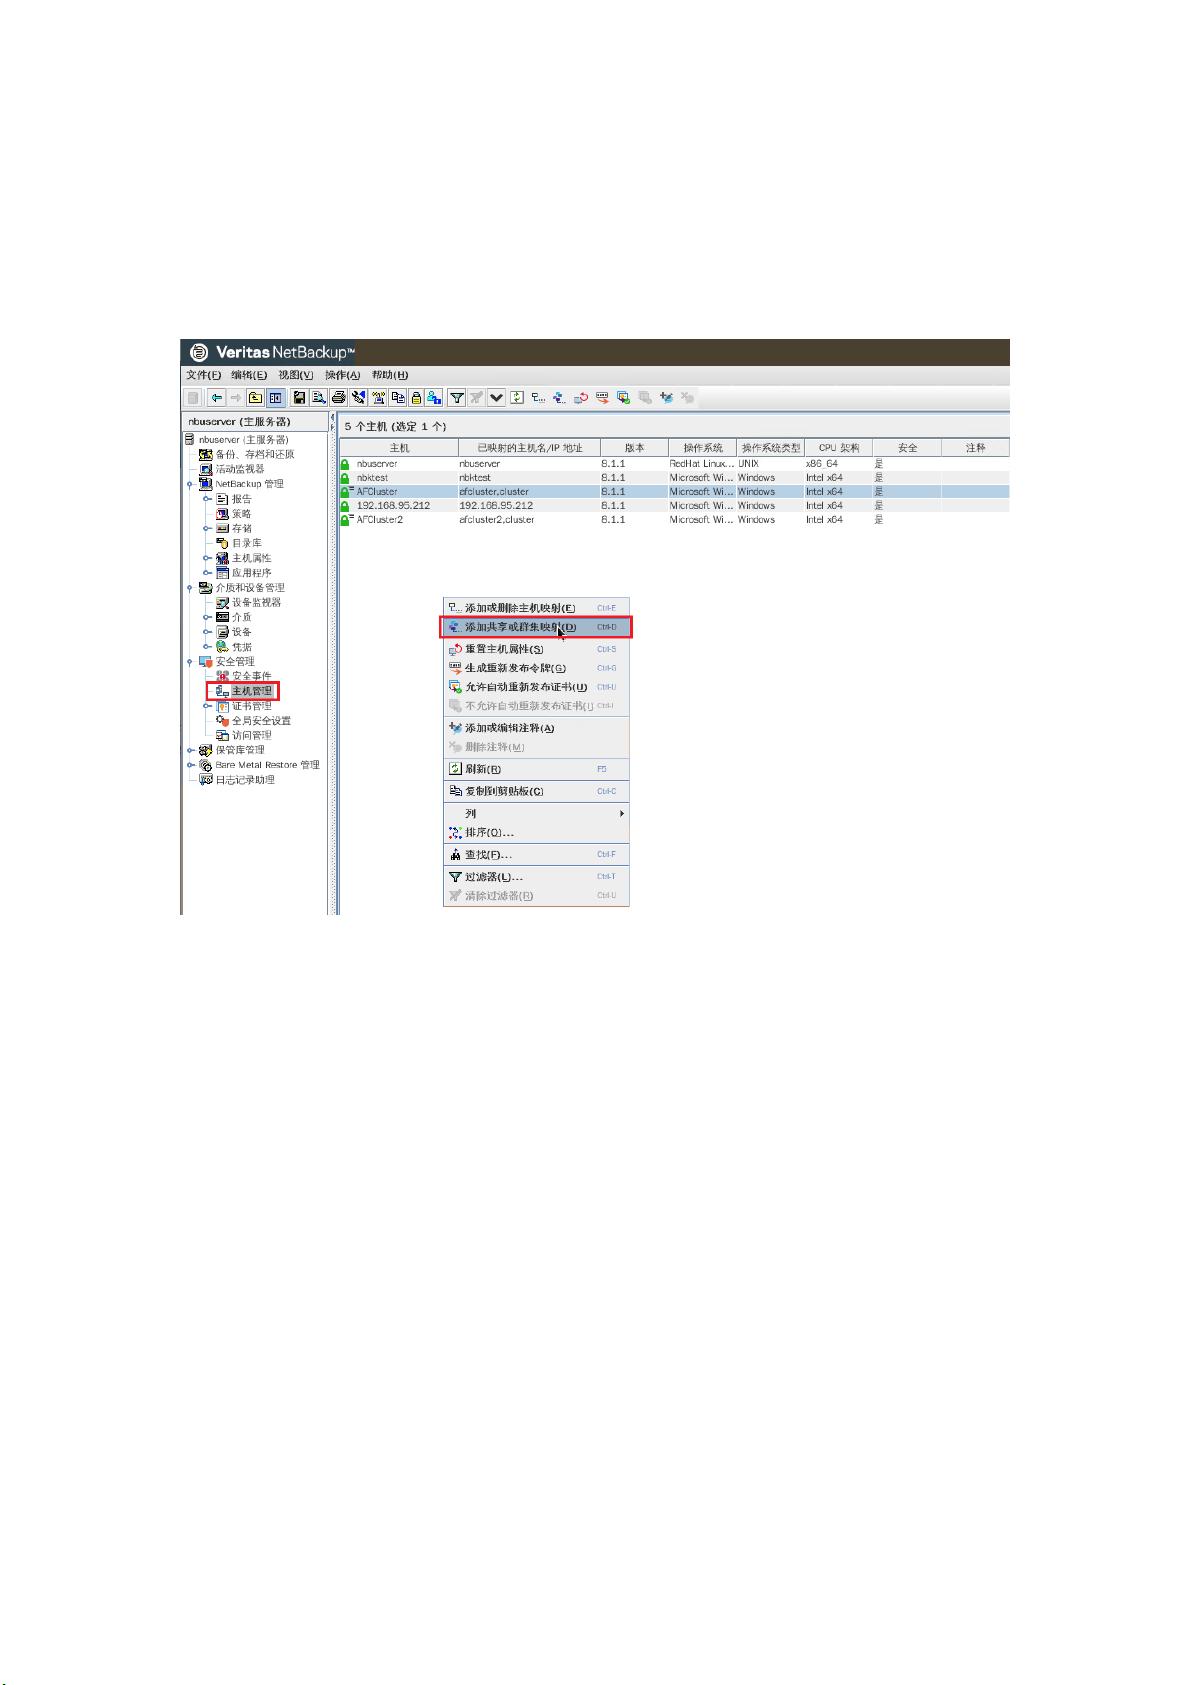Viewport: 1192px width, 1685px height.
Task: Click the padlock toolbar icon
Action: click(416, 397)
